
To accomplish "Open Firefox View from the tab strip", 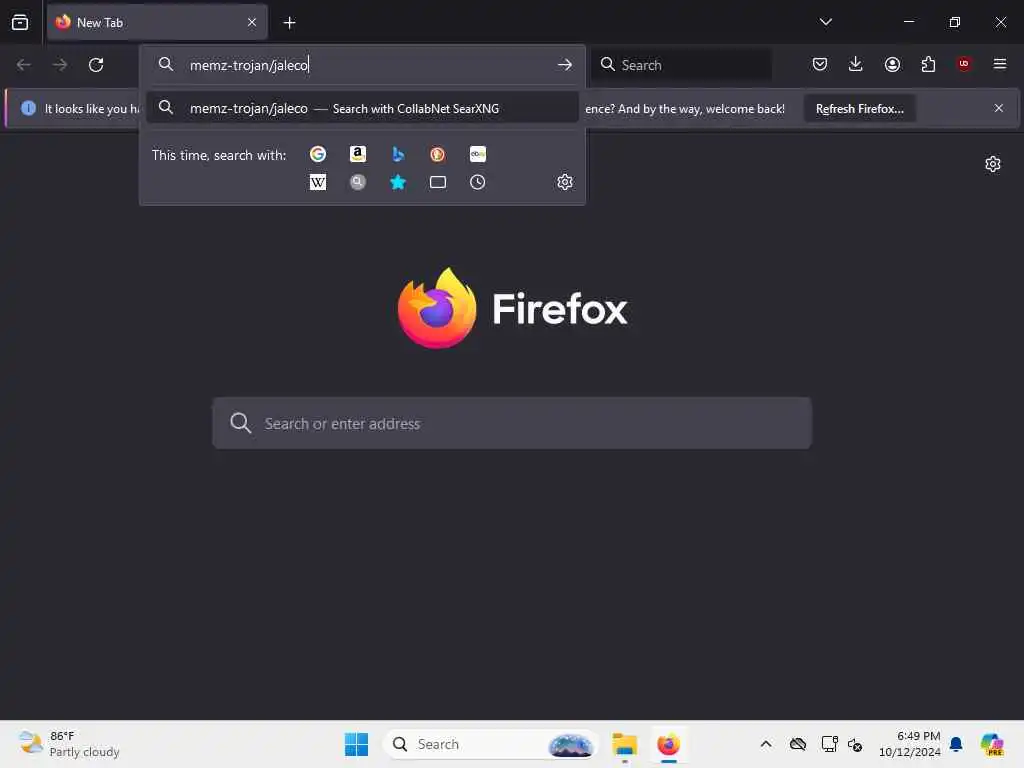I will [x=20, y=22].
